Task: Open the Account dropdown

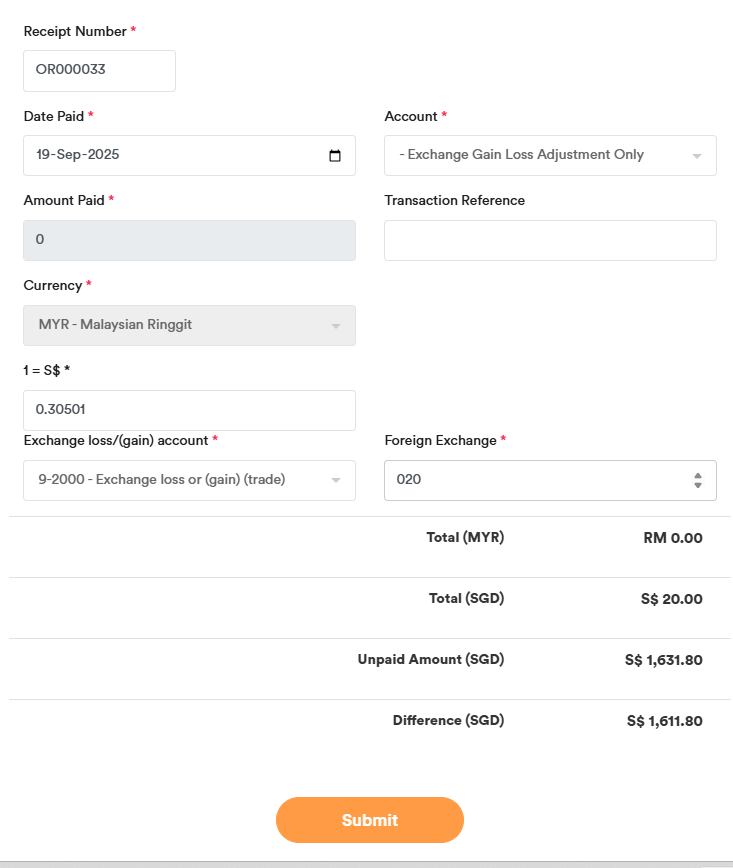Action: coord(550,155)
